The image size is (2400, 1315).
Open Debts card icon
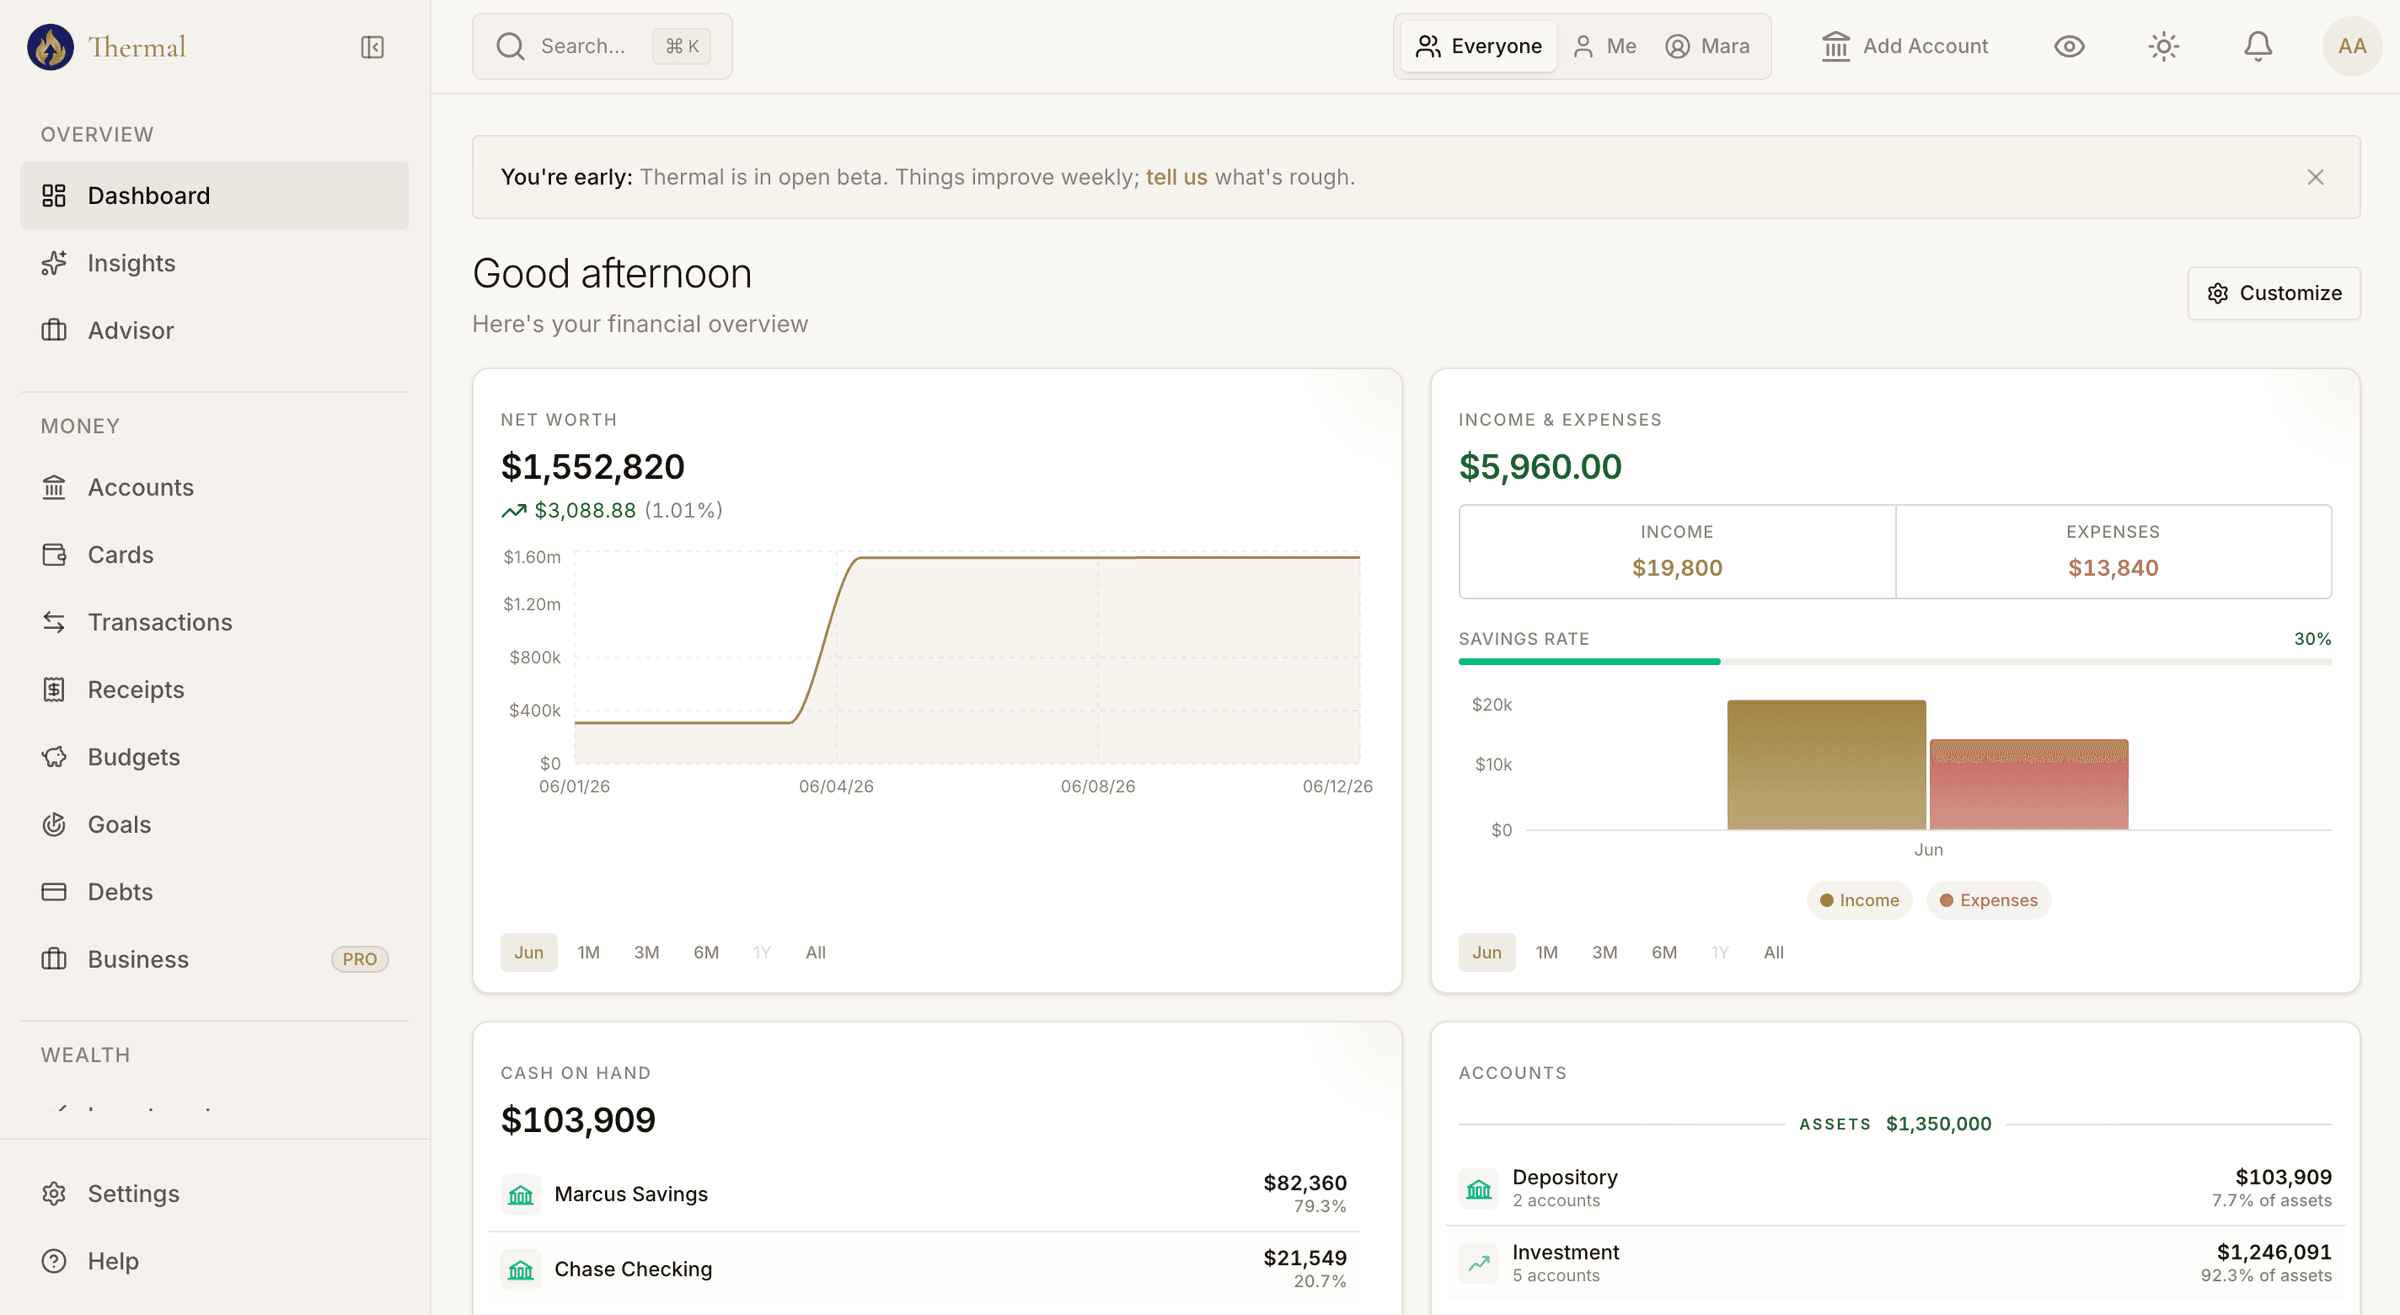pos(54,891)
